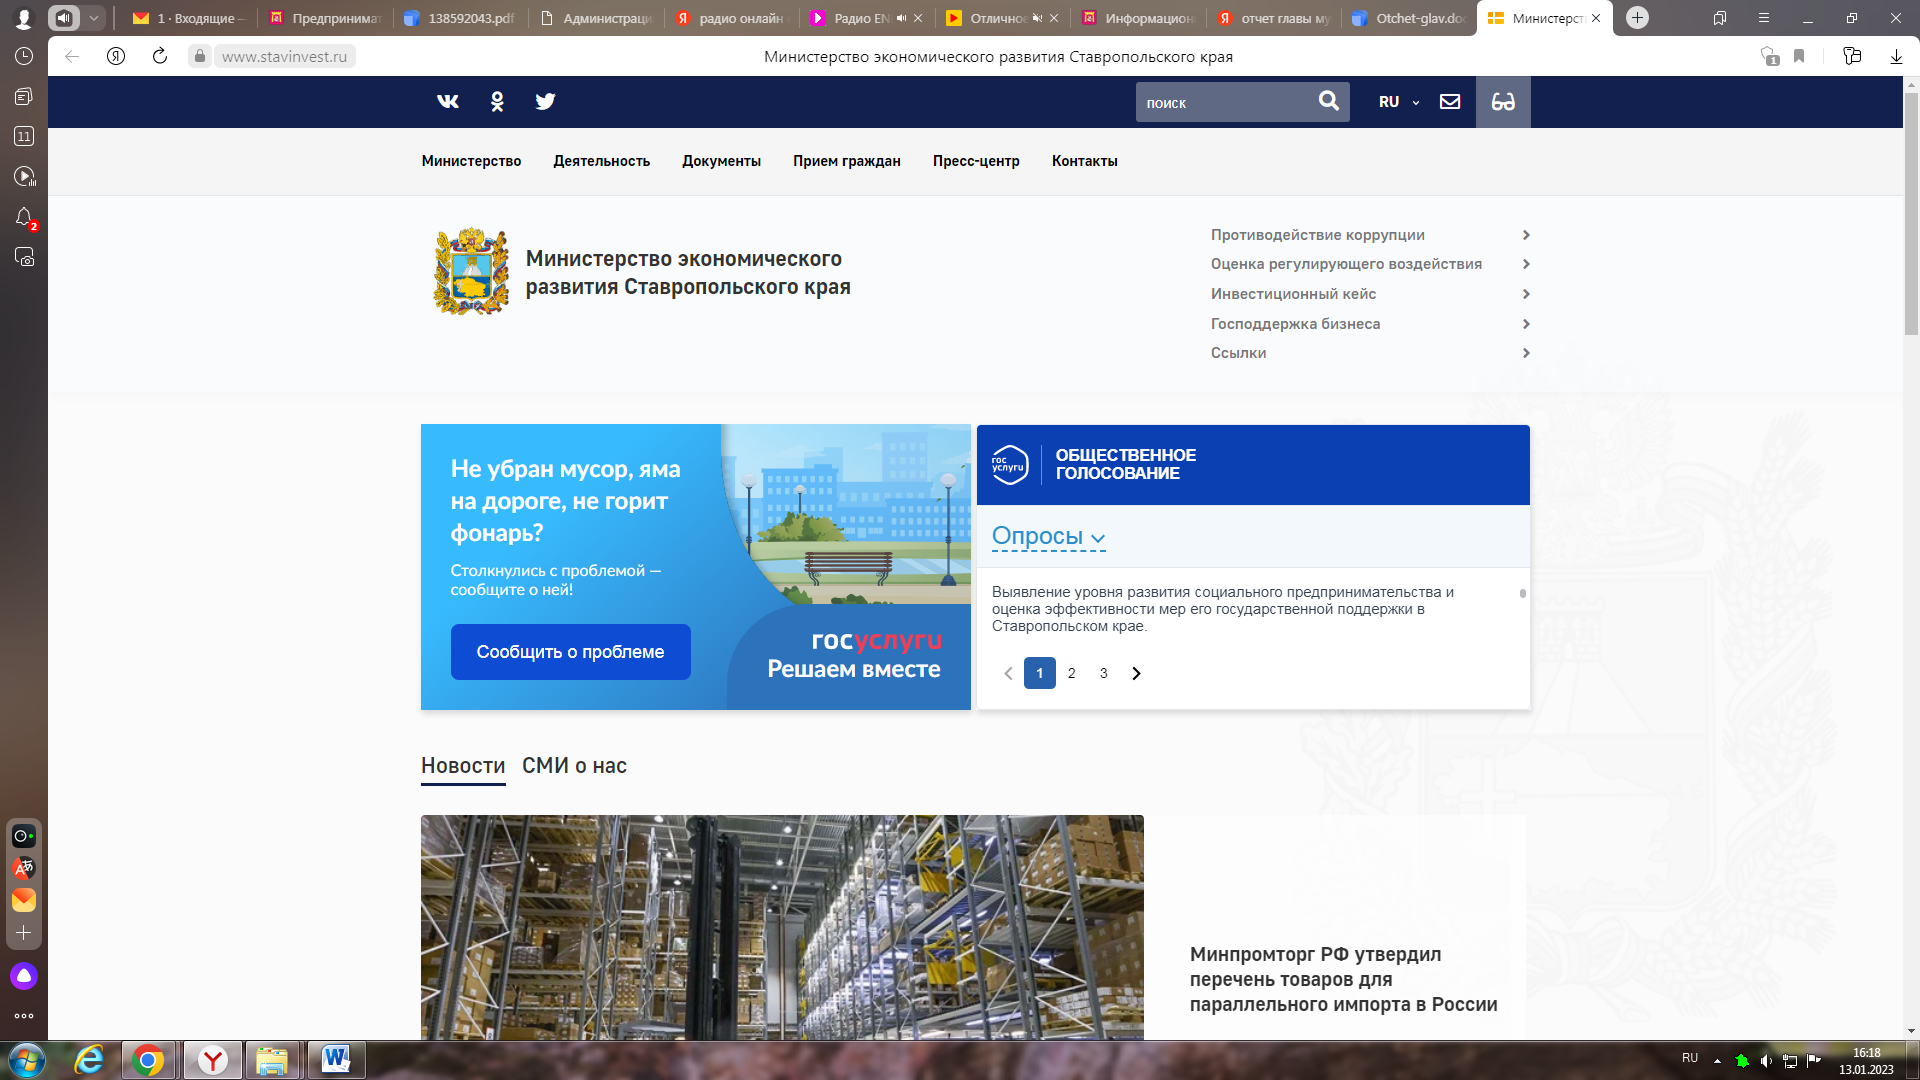Switch to СМИ о нас tab
The height and width of the screenshot is (1080, 1920).
pyautogui.click(x=574, y=766)
